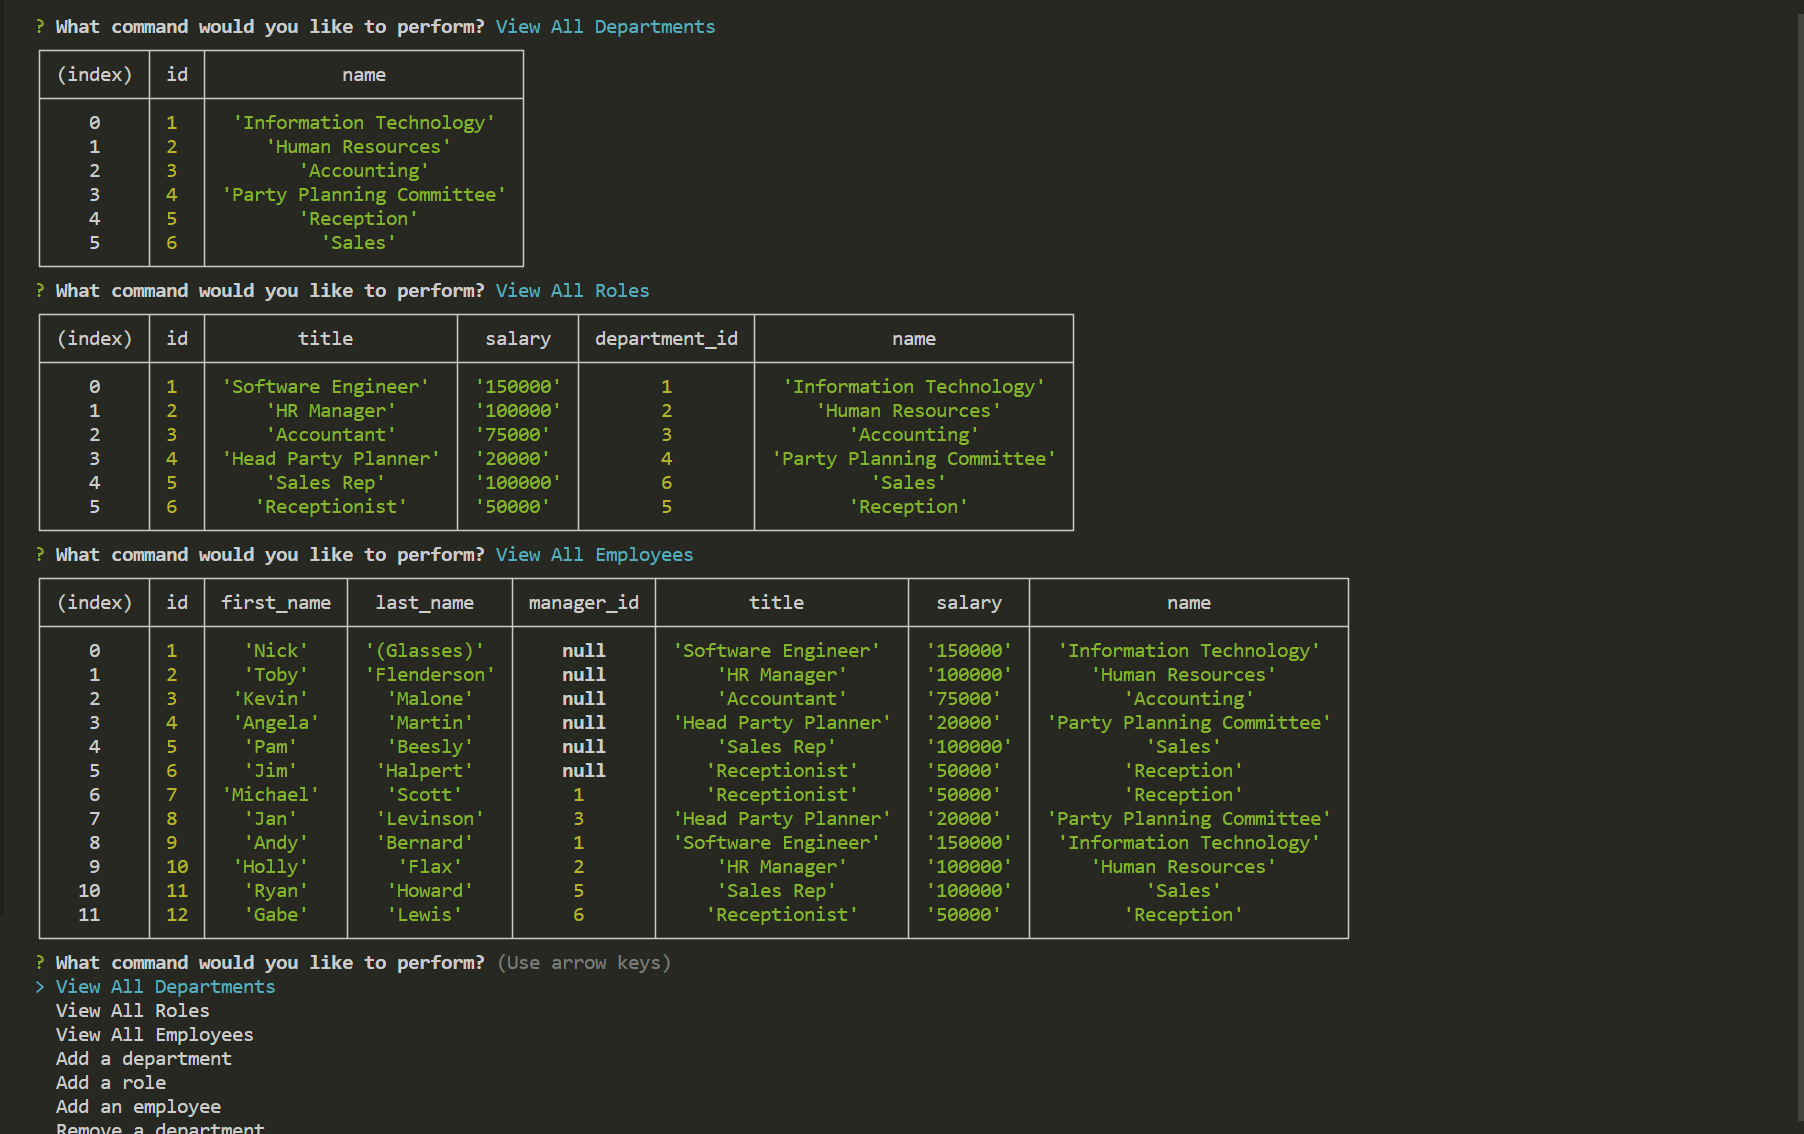This screenshot has width=1804, height=1134.
Task: Click the highlighted selection arrow indicator
Action: [38, 986]
